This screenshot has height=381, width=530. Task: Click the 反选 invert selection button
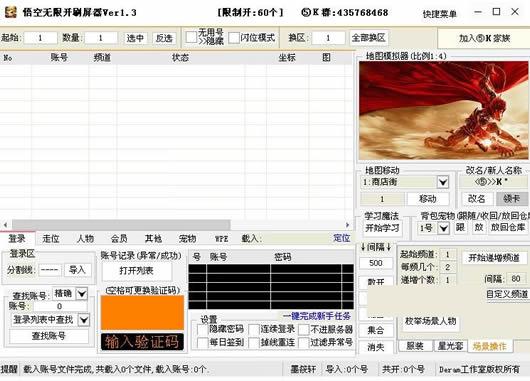[164, 38]
